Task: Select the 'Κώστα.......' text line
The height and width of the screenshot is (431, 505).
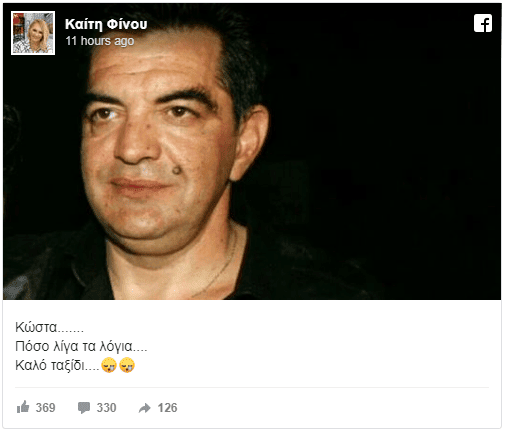Action: coord(49,327)
